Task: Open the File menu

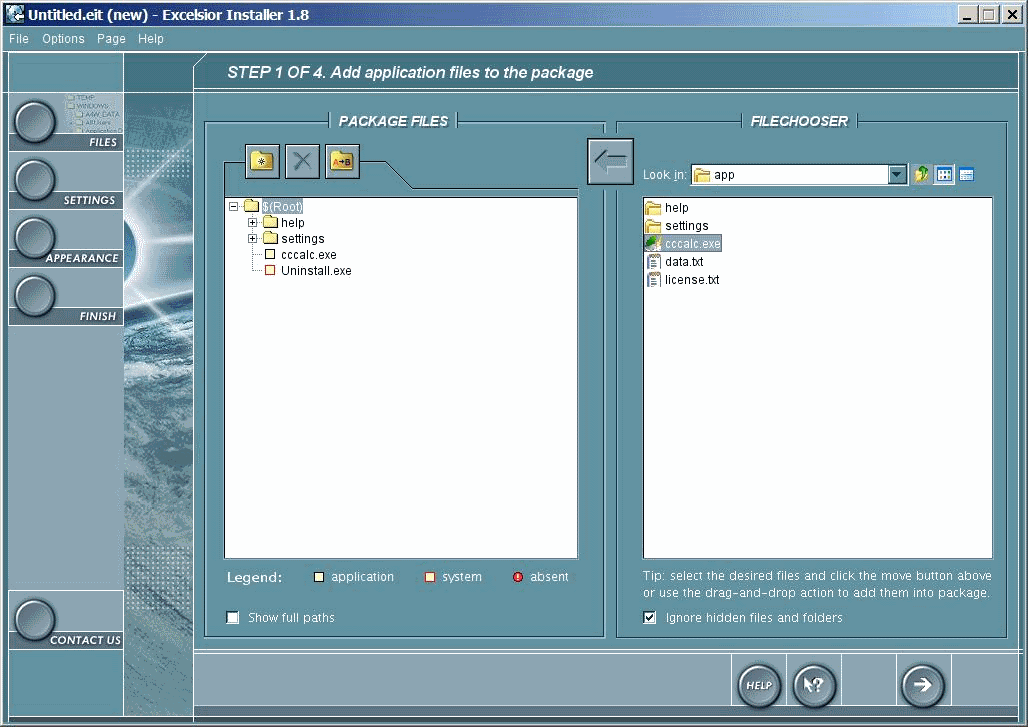Action: [x=19, y=39]
